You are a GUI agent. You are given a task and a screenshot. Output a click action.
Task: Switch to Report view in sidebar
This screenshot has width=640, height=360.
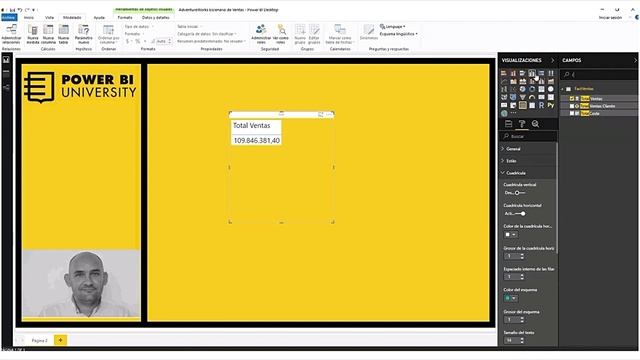[7, 60]
